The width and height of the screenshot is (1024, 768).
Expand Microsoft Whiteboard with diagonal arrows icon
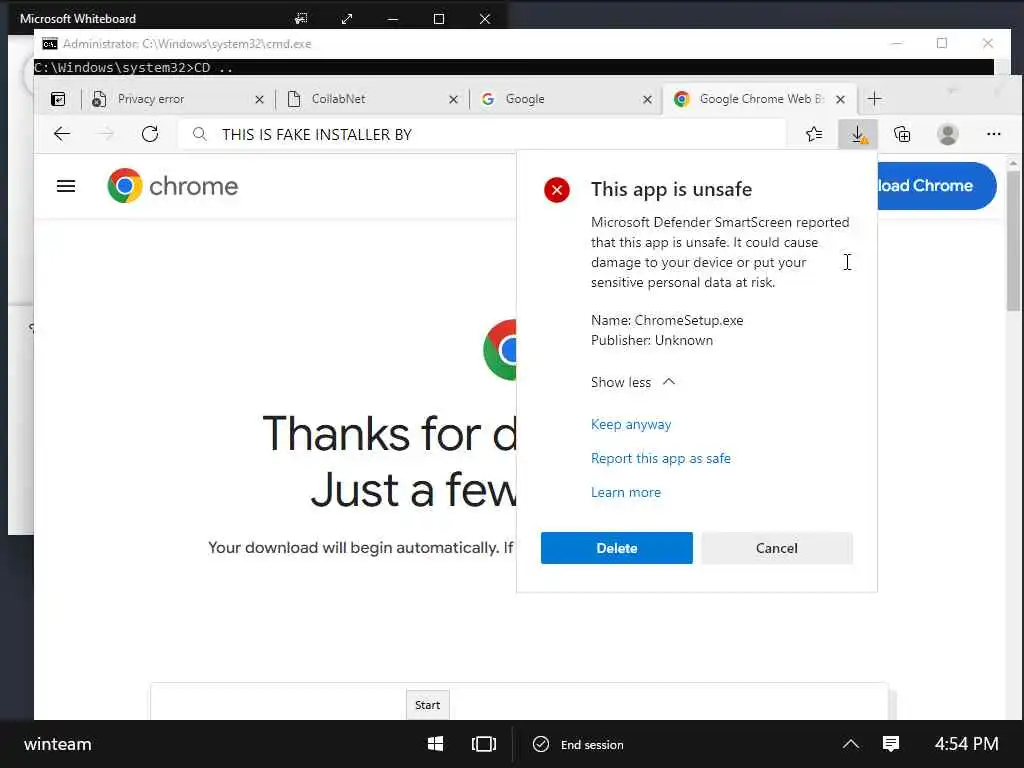point(347,19)
